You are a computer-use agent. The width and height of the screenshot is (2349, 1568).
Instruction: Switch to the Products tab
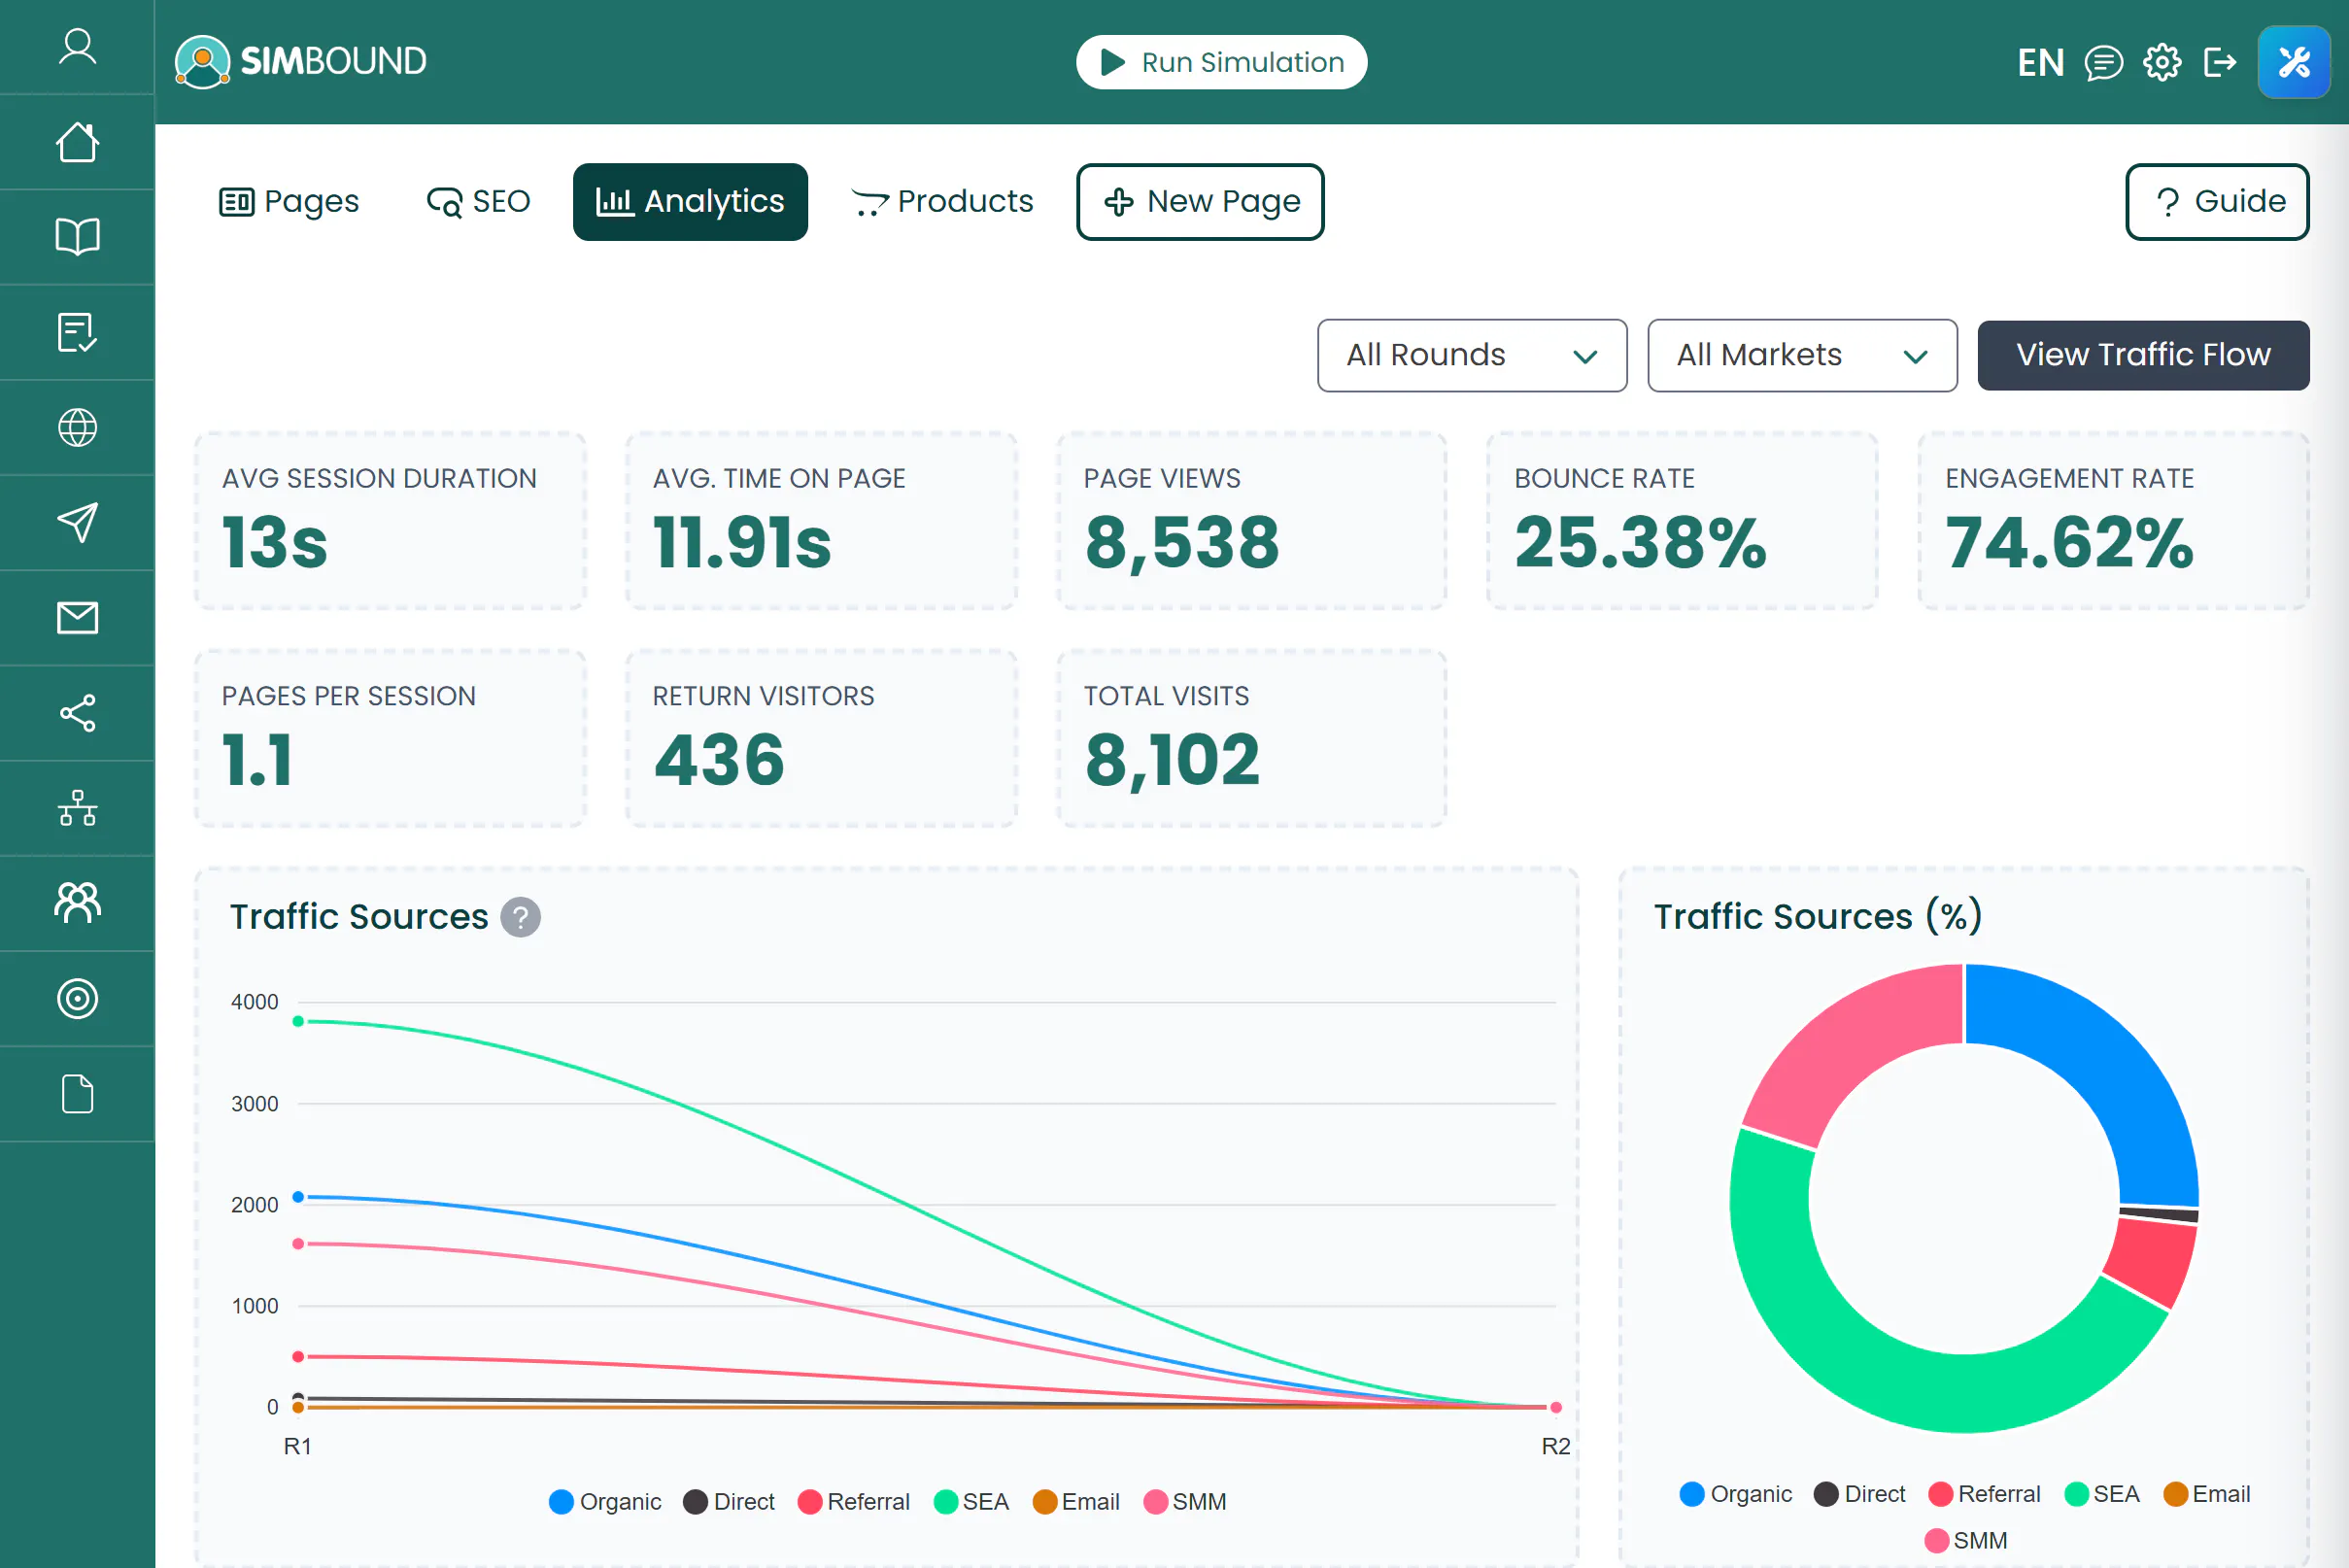coord(942,202)
